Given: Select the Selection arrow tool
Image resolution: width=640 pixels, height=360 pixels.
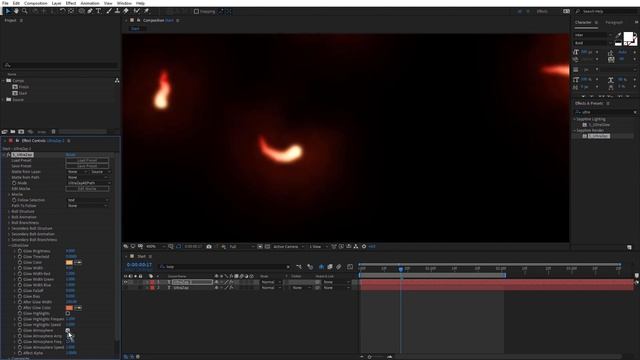Looking at the screenshot, I should [x=8, y=11].
